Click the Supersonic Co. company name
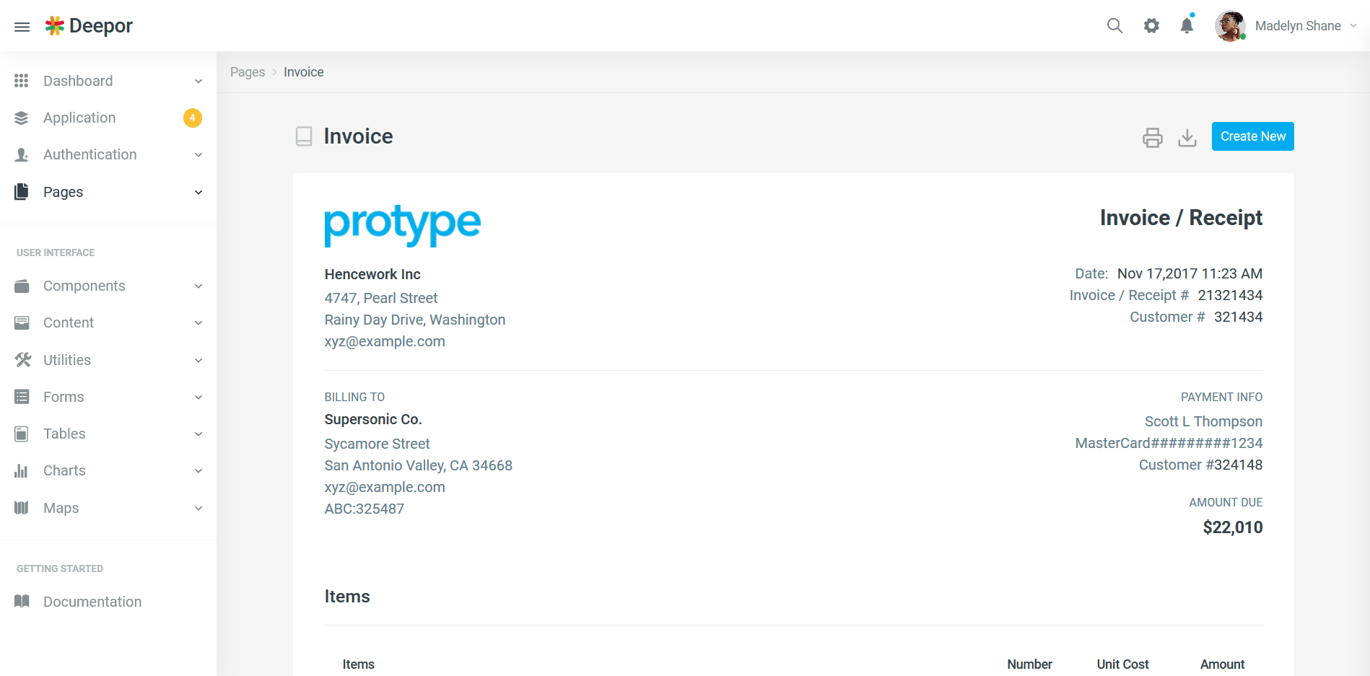This screenshot has height=676, width=1370. 373,420
